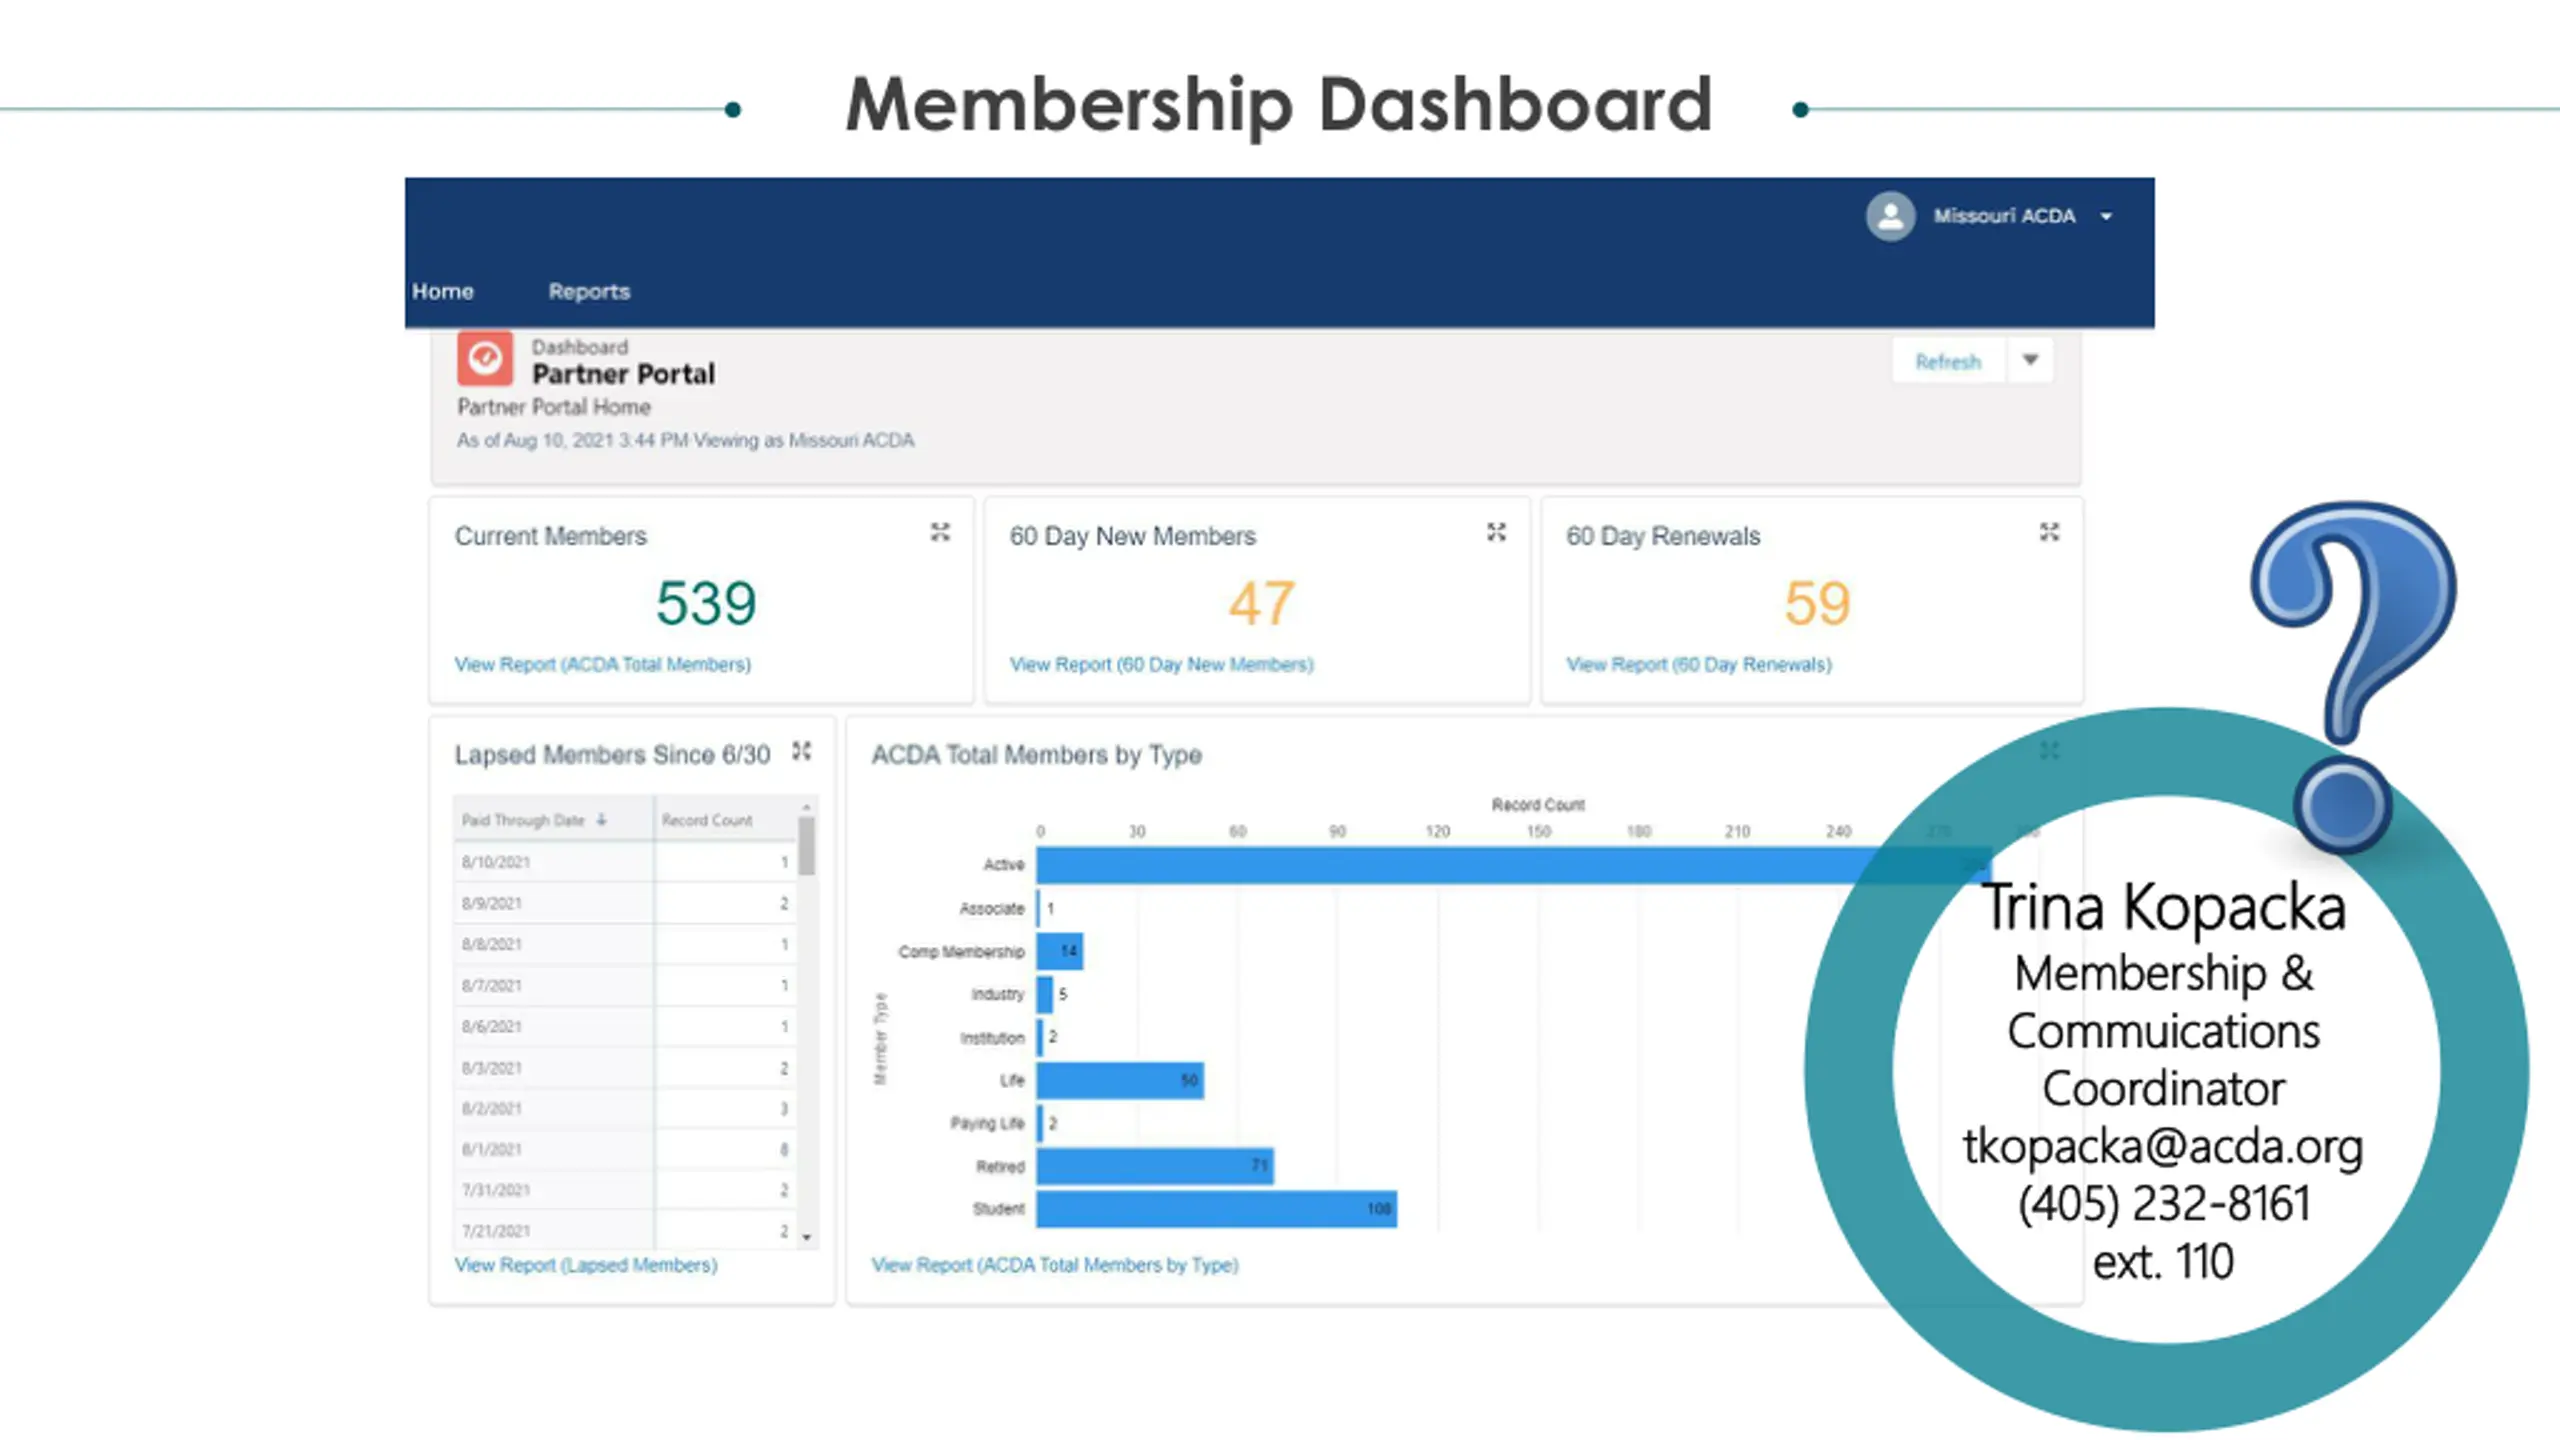Screen dimensions: 2560x1440
Task: Expand the Current Members widget
Action: [940, 532]
